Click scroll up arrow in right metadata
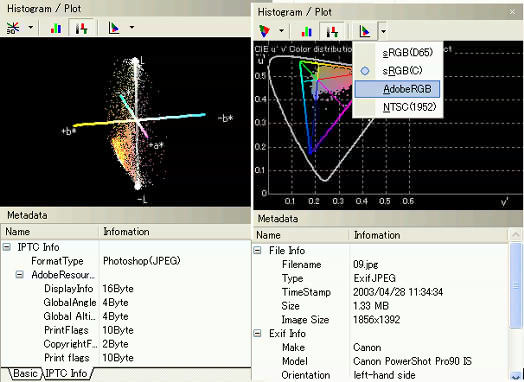 (x=516, y=235)
